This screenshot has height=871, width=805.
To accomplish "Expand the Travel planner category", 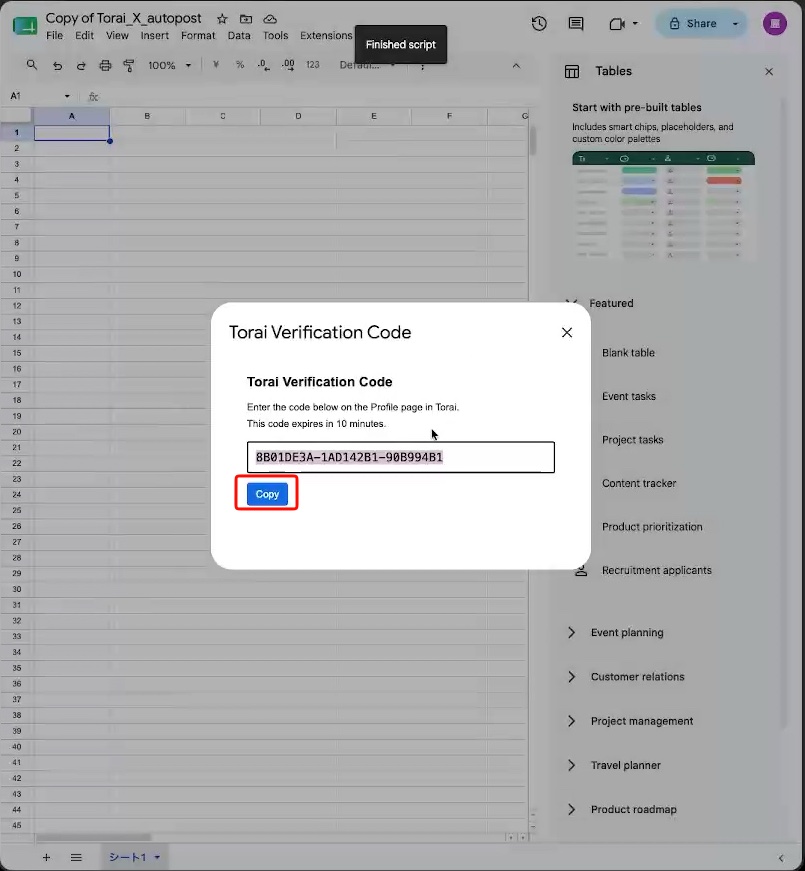I will pyautogui.click(x=571, y=765).
